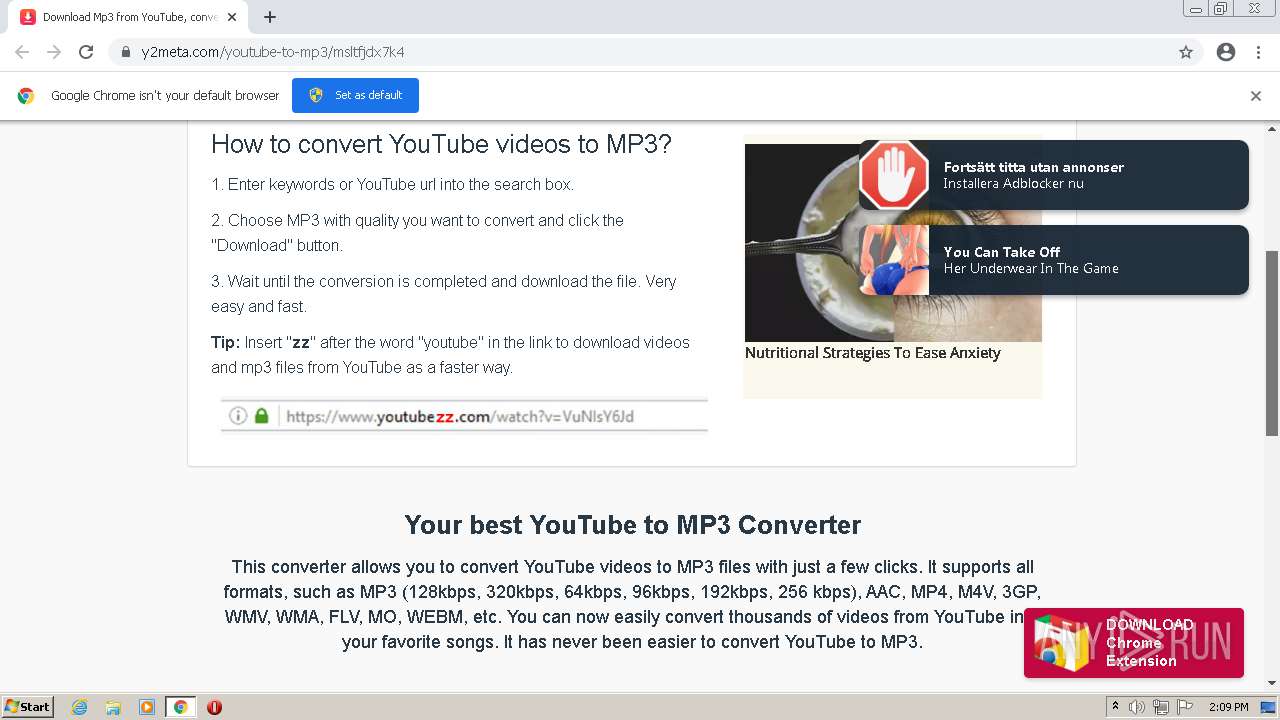Click the ad thumbnail of the game notification
The height and width of the screenshot is (720, 1280).
tap(894, 260)
